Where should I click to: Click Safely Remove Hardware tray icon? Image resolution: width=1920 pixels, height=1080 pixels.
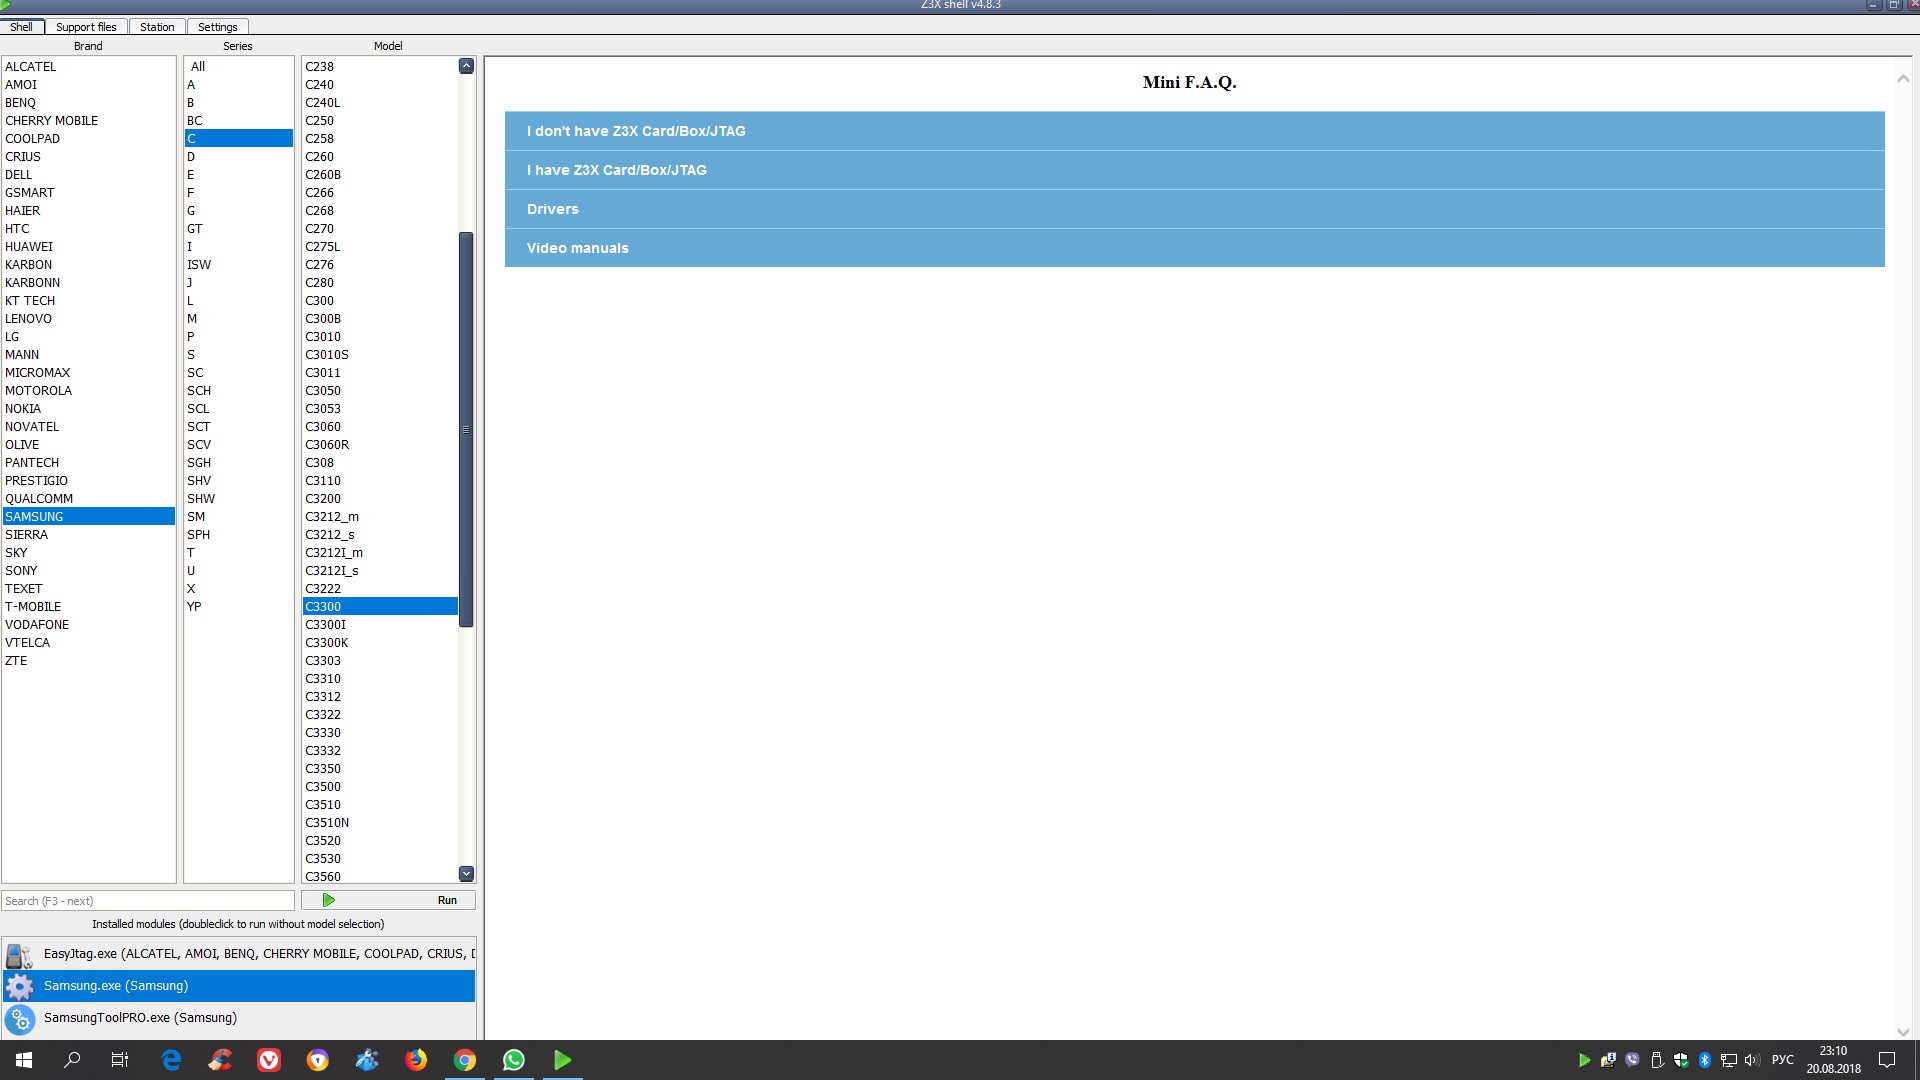pyautogui.click(x=1657, y=1060)
